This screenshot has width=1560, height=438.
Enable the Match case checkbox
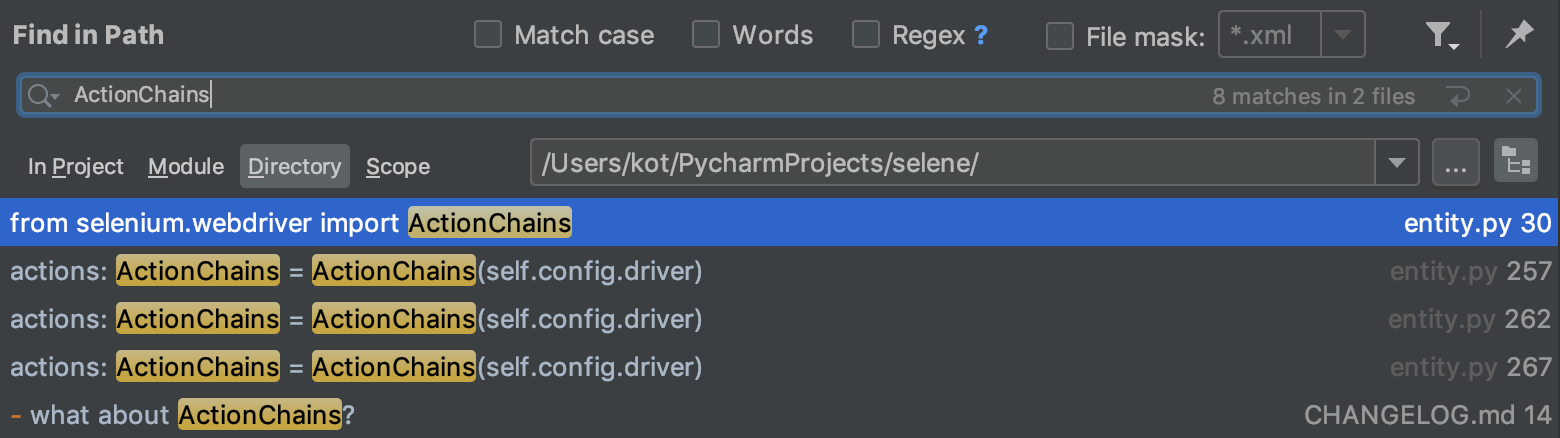(487, 36)
